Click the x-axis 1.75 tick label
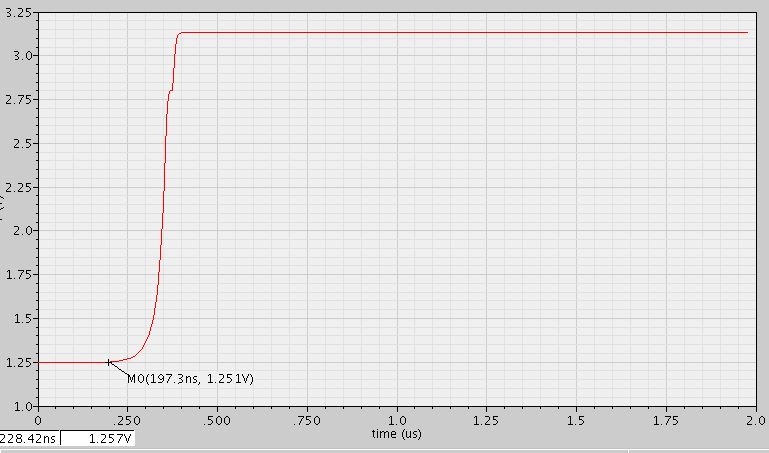Image resolution: width=769 pixels, height=453 pixels. (x=666, y=421)
